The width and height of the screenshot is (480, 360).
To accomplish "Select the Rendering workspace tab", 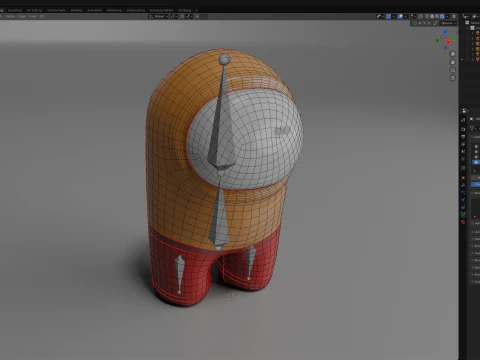I will [114, 10].
